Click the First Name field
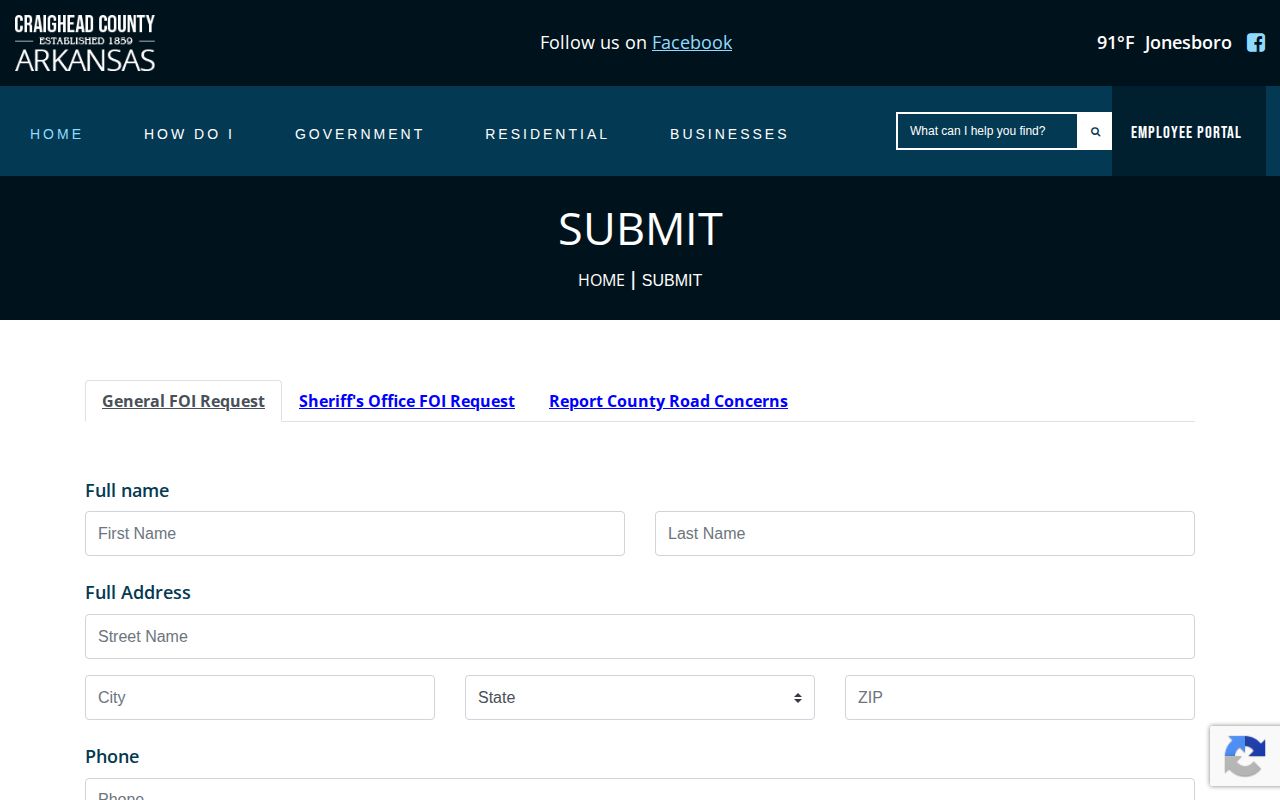The width and height of the screenshot is (1280, 800). click(x=355, y=533)
